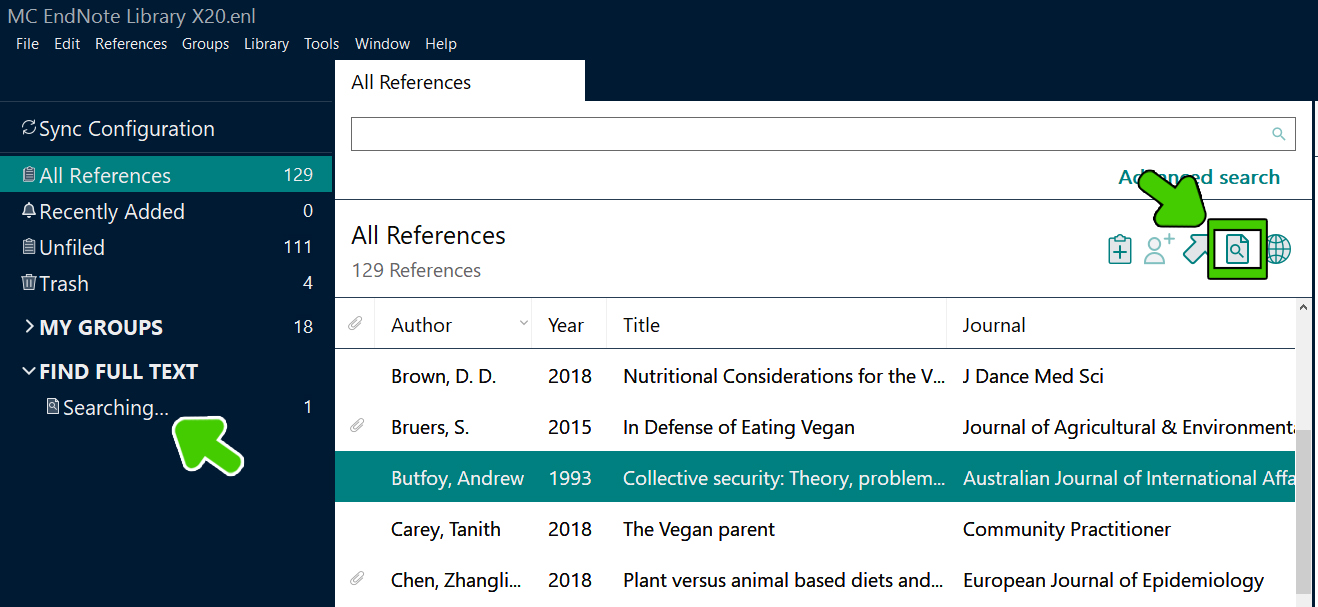Open the Library menu
The width and height of the screenshot is (1318, 607).
(266, 44)
